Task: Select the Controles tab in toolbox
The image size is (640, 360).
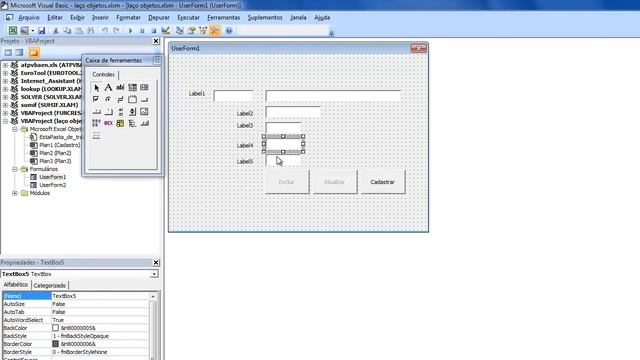Action: [103, 74]
